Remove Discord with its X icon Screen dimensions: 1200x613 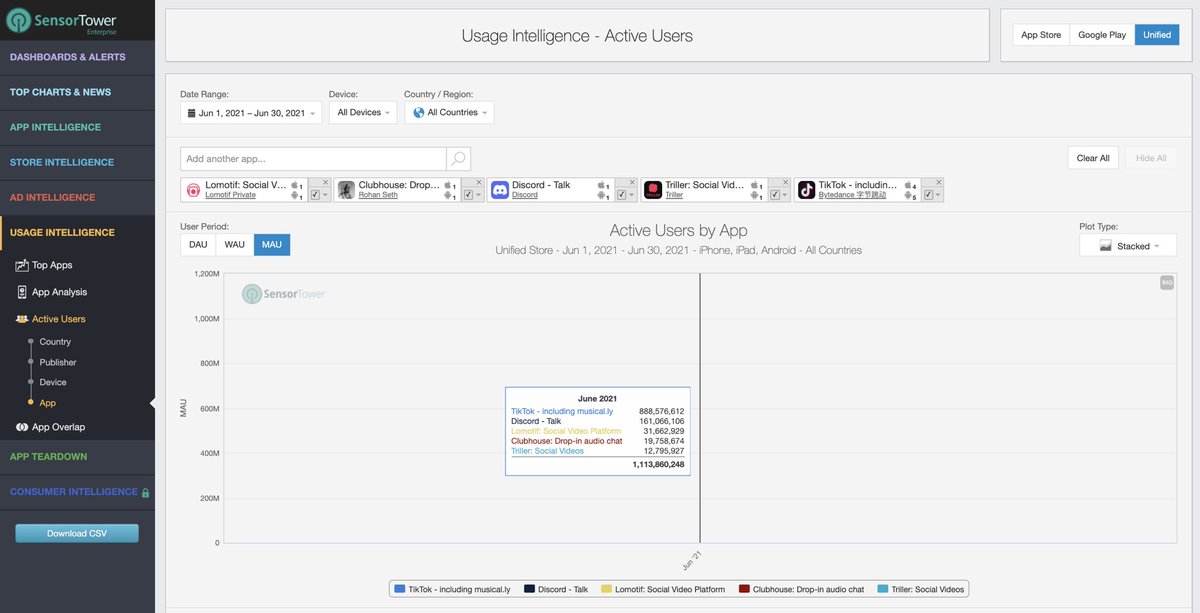(x=632, y=182)
